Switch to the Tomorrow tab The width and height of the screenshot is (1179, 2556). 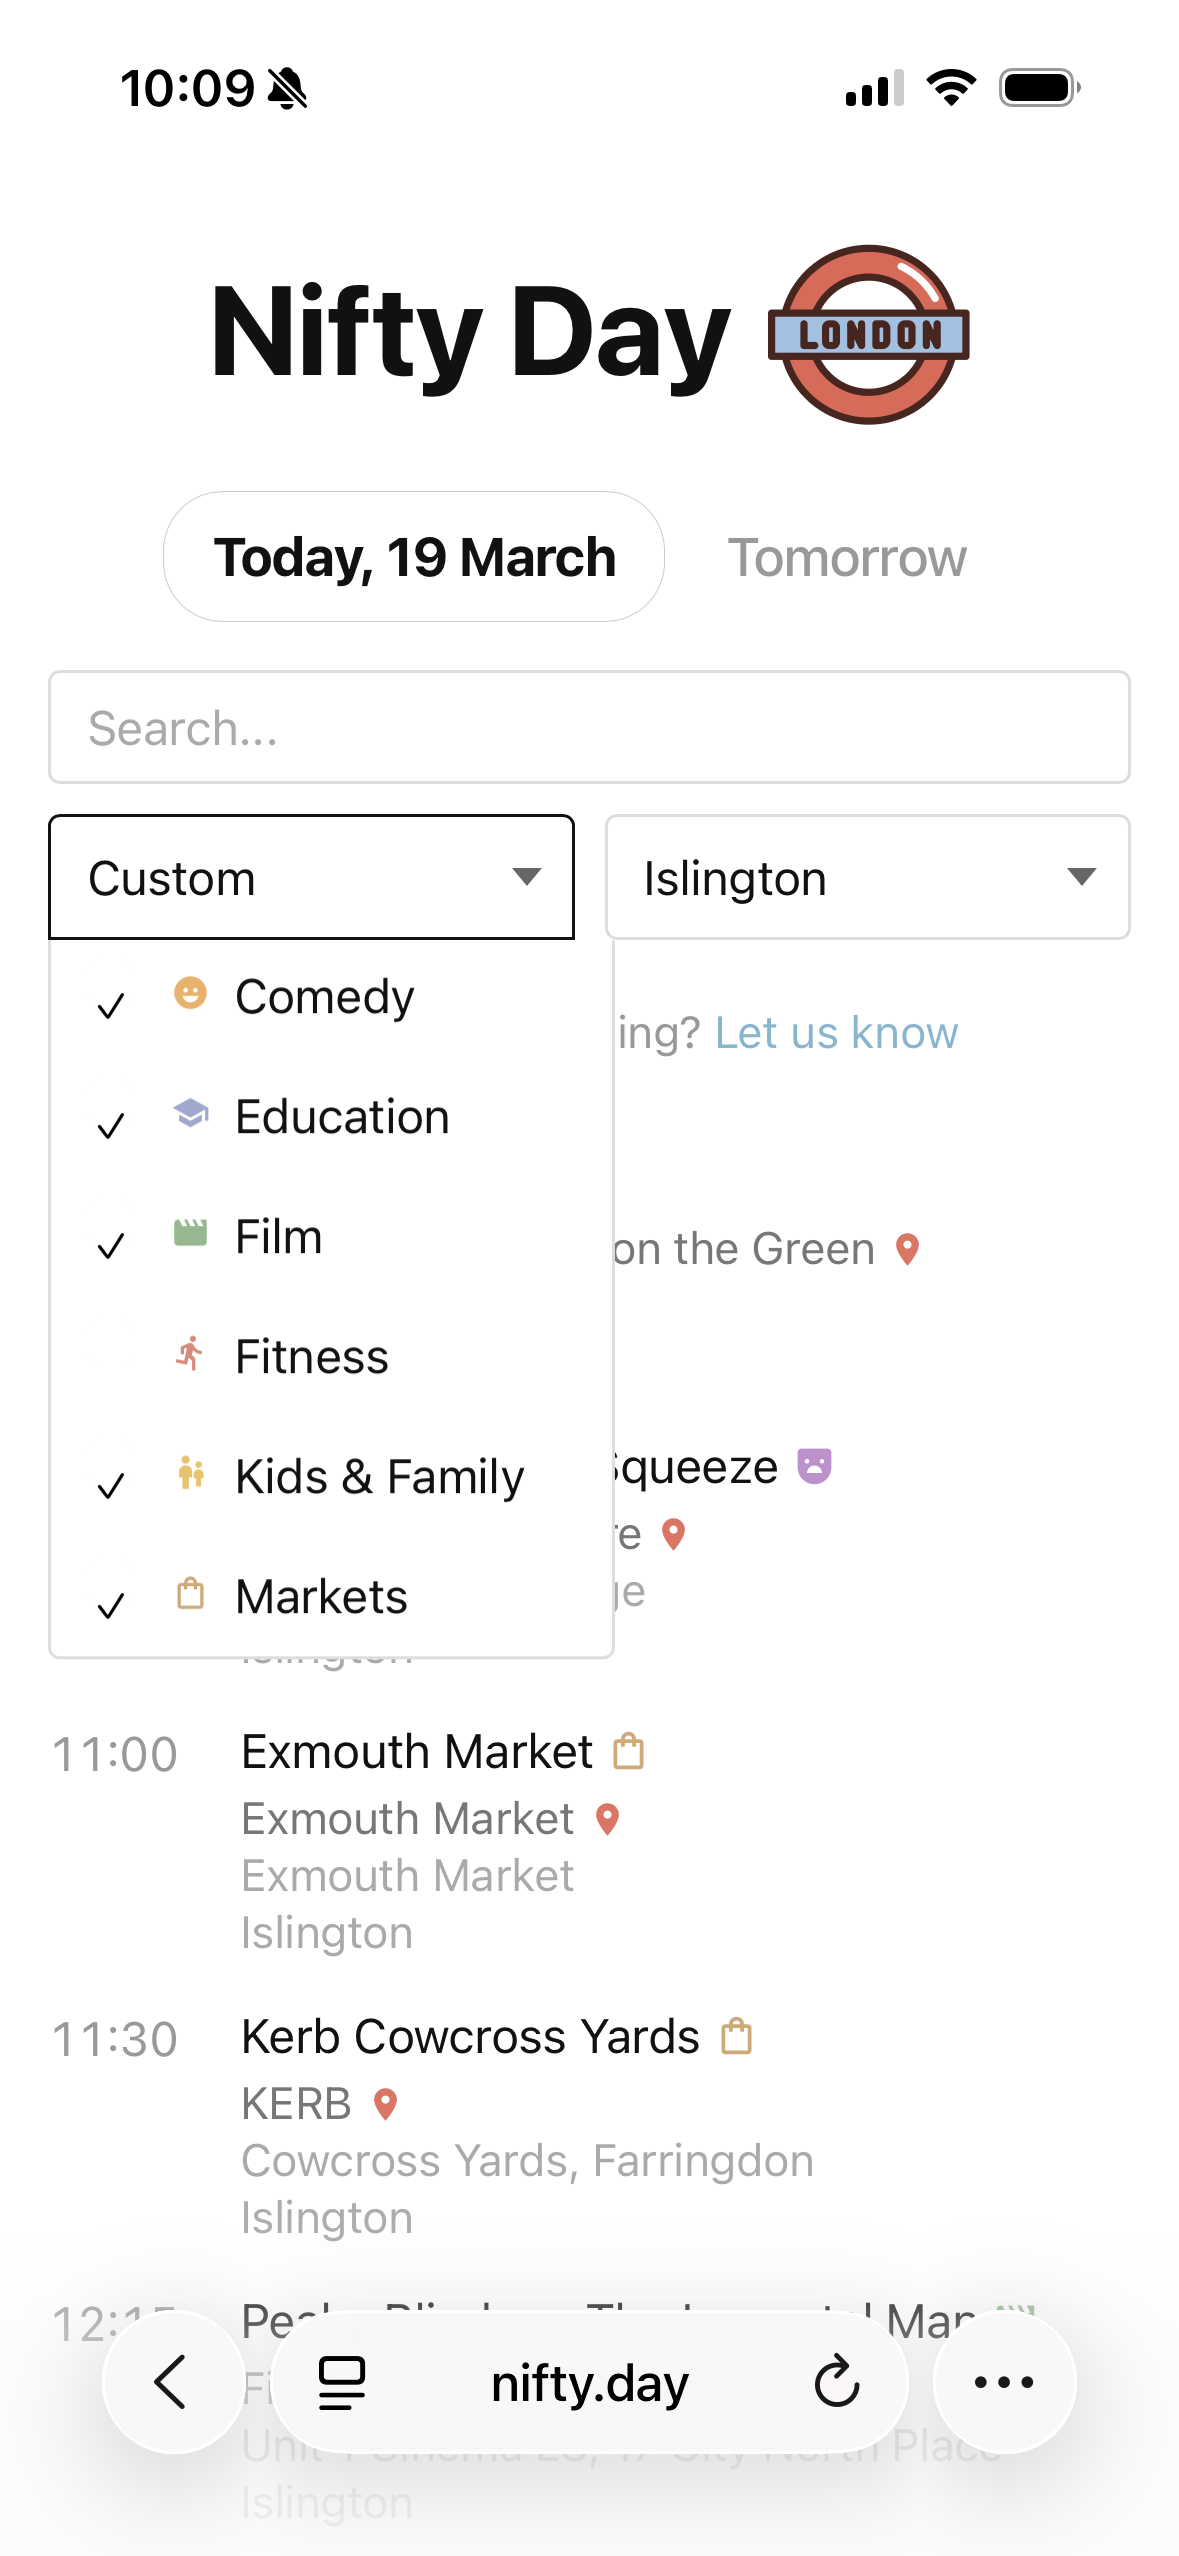coord(846,557)
